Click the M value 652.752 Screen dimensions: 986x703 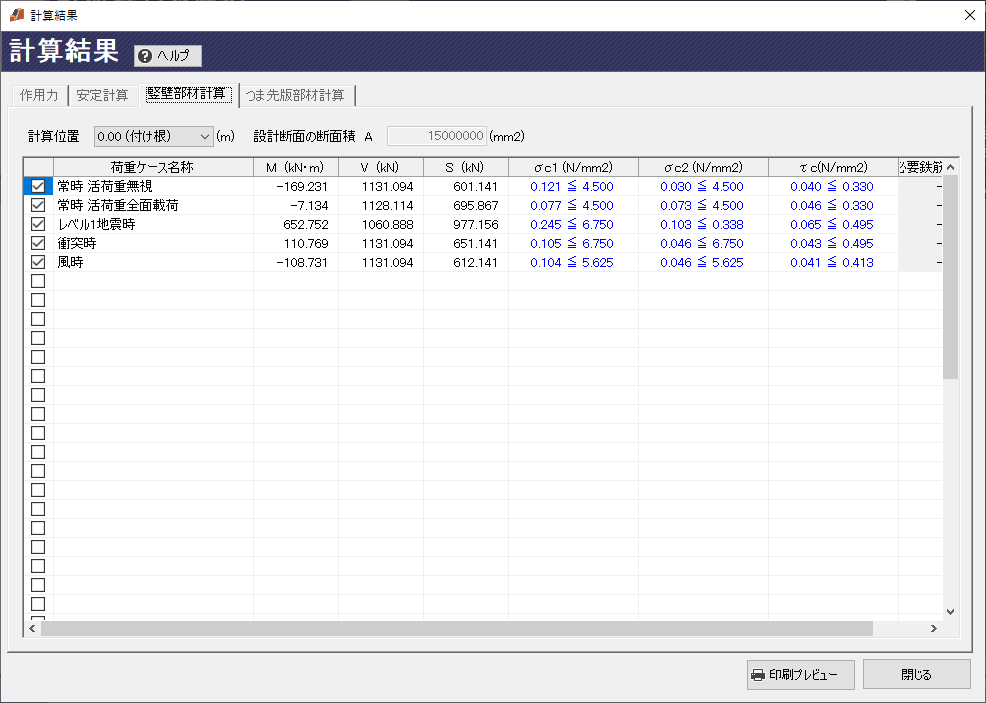click(306, 224)
